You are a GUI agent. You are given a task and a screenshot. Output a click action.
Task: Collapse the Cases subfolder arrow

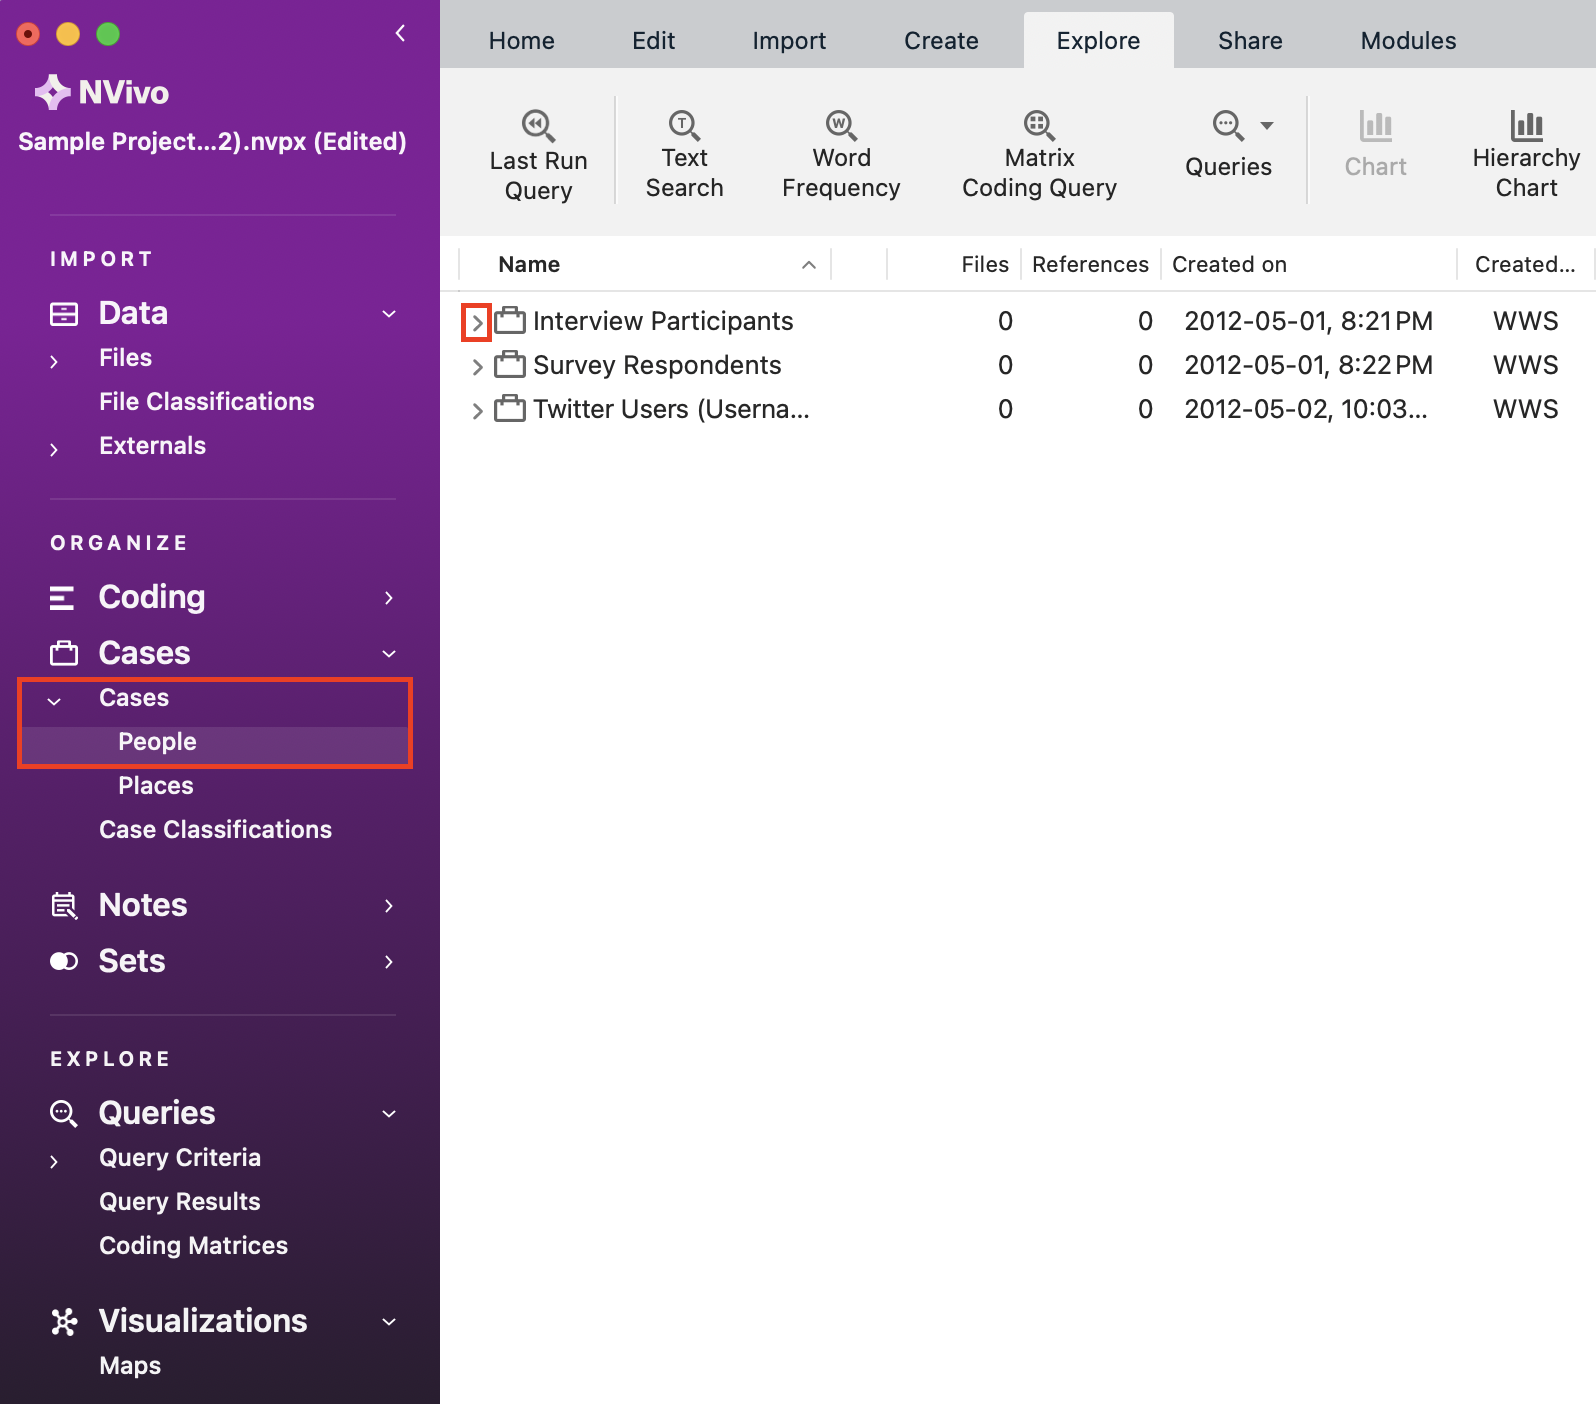pos(54,701)
